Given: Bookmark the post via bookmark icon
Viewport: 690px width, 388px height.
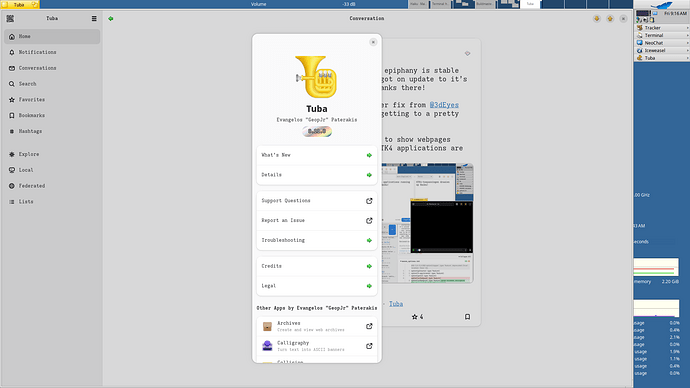Looking at the screenshot, I should tap(467, 317).
